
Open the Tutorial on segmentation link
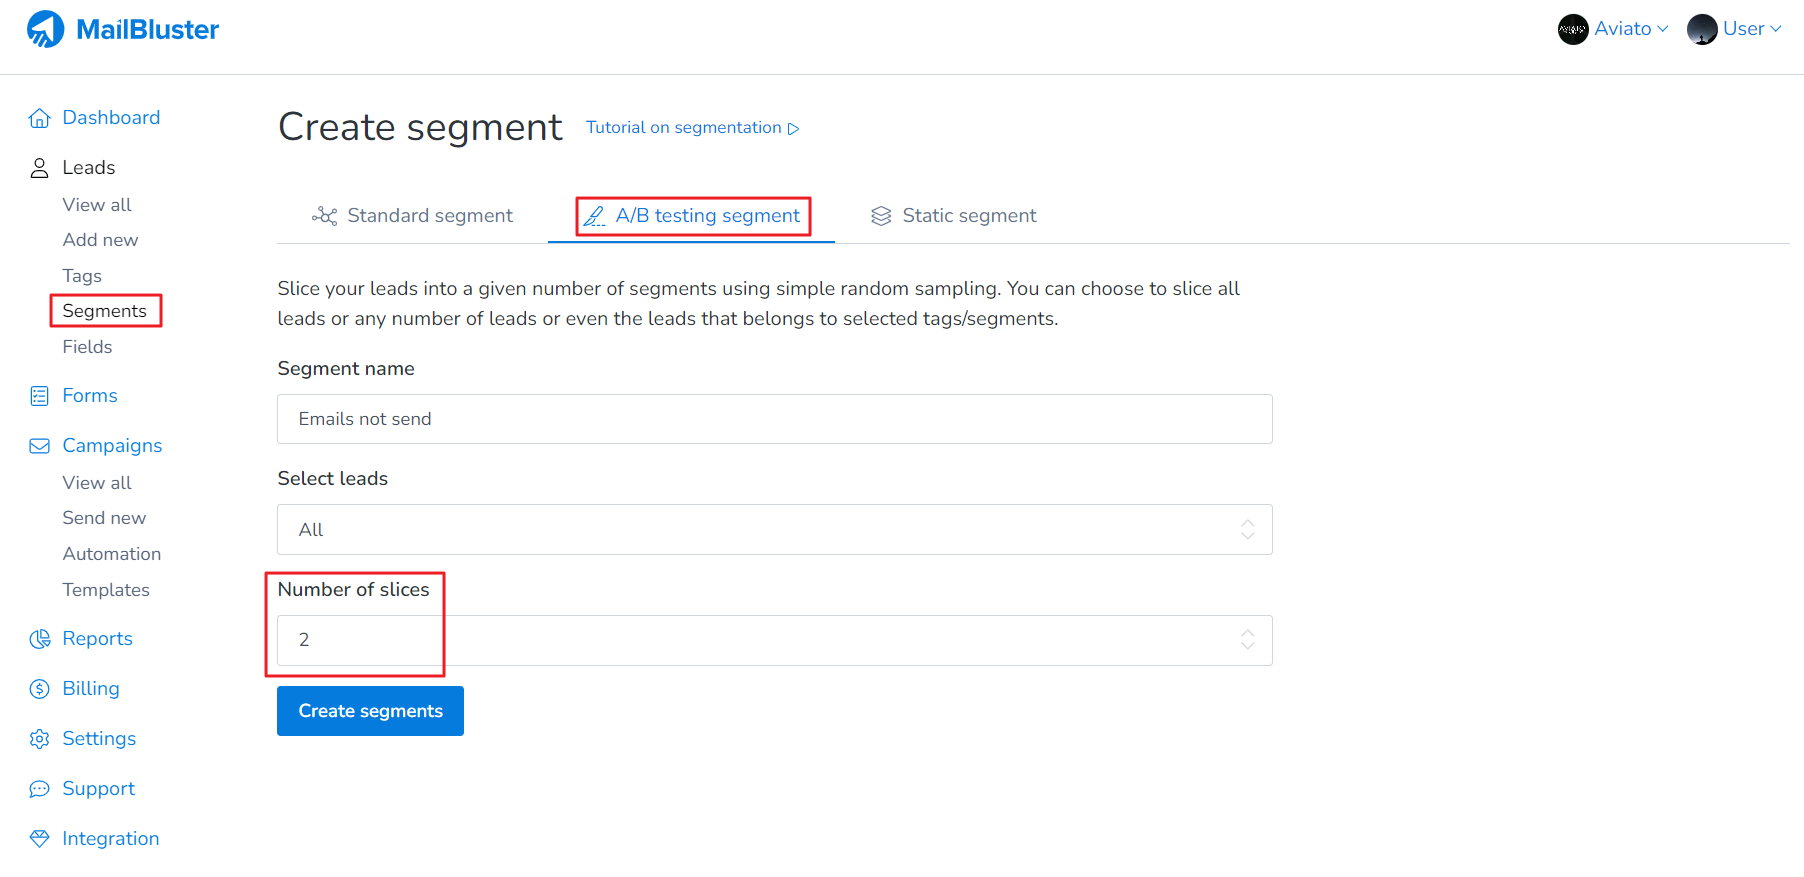tap(692, 128)
